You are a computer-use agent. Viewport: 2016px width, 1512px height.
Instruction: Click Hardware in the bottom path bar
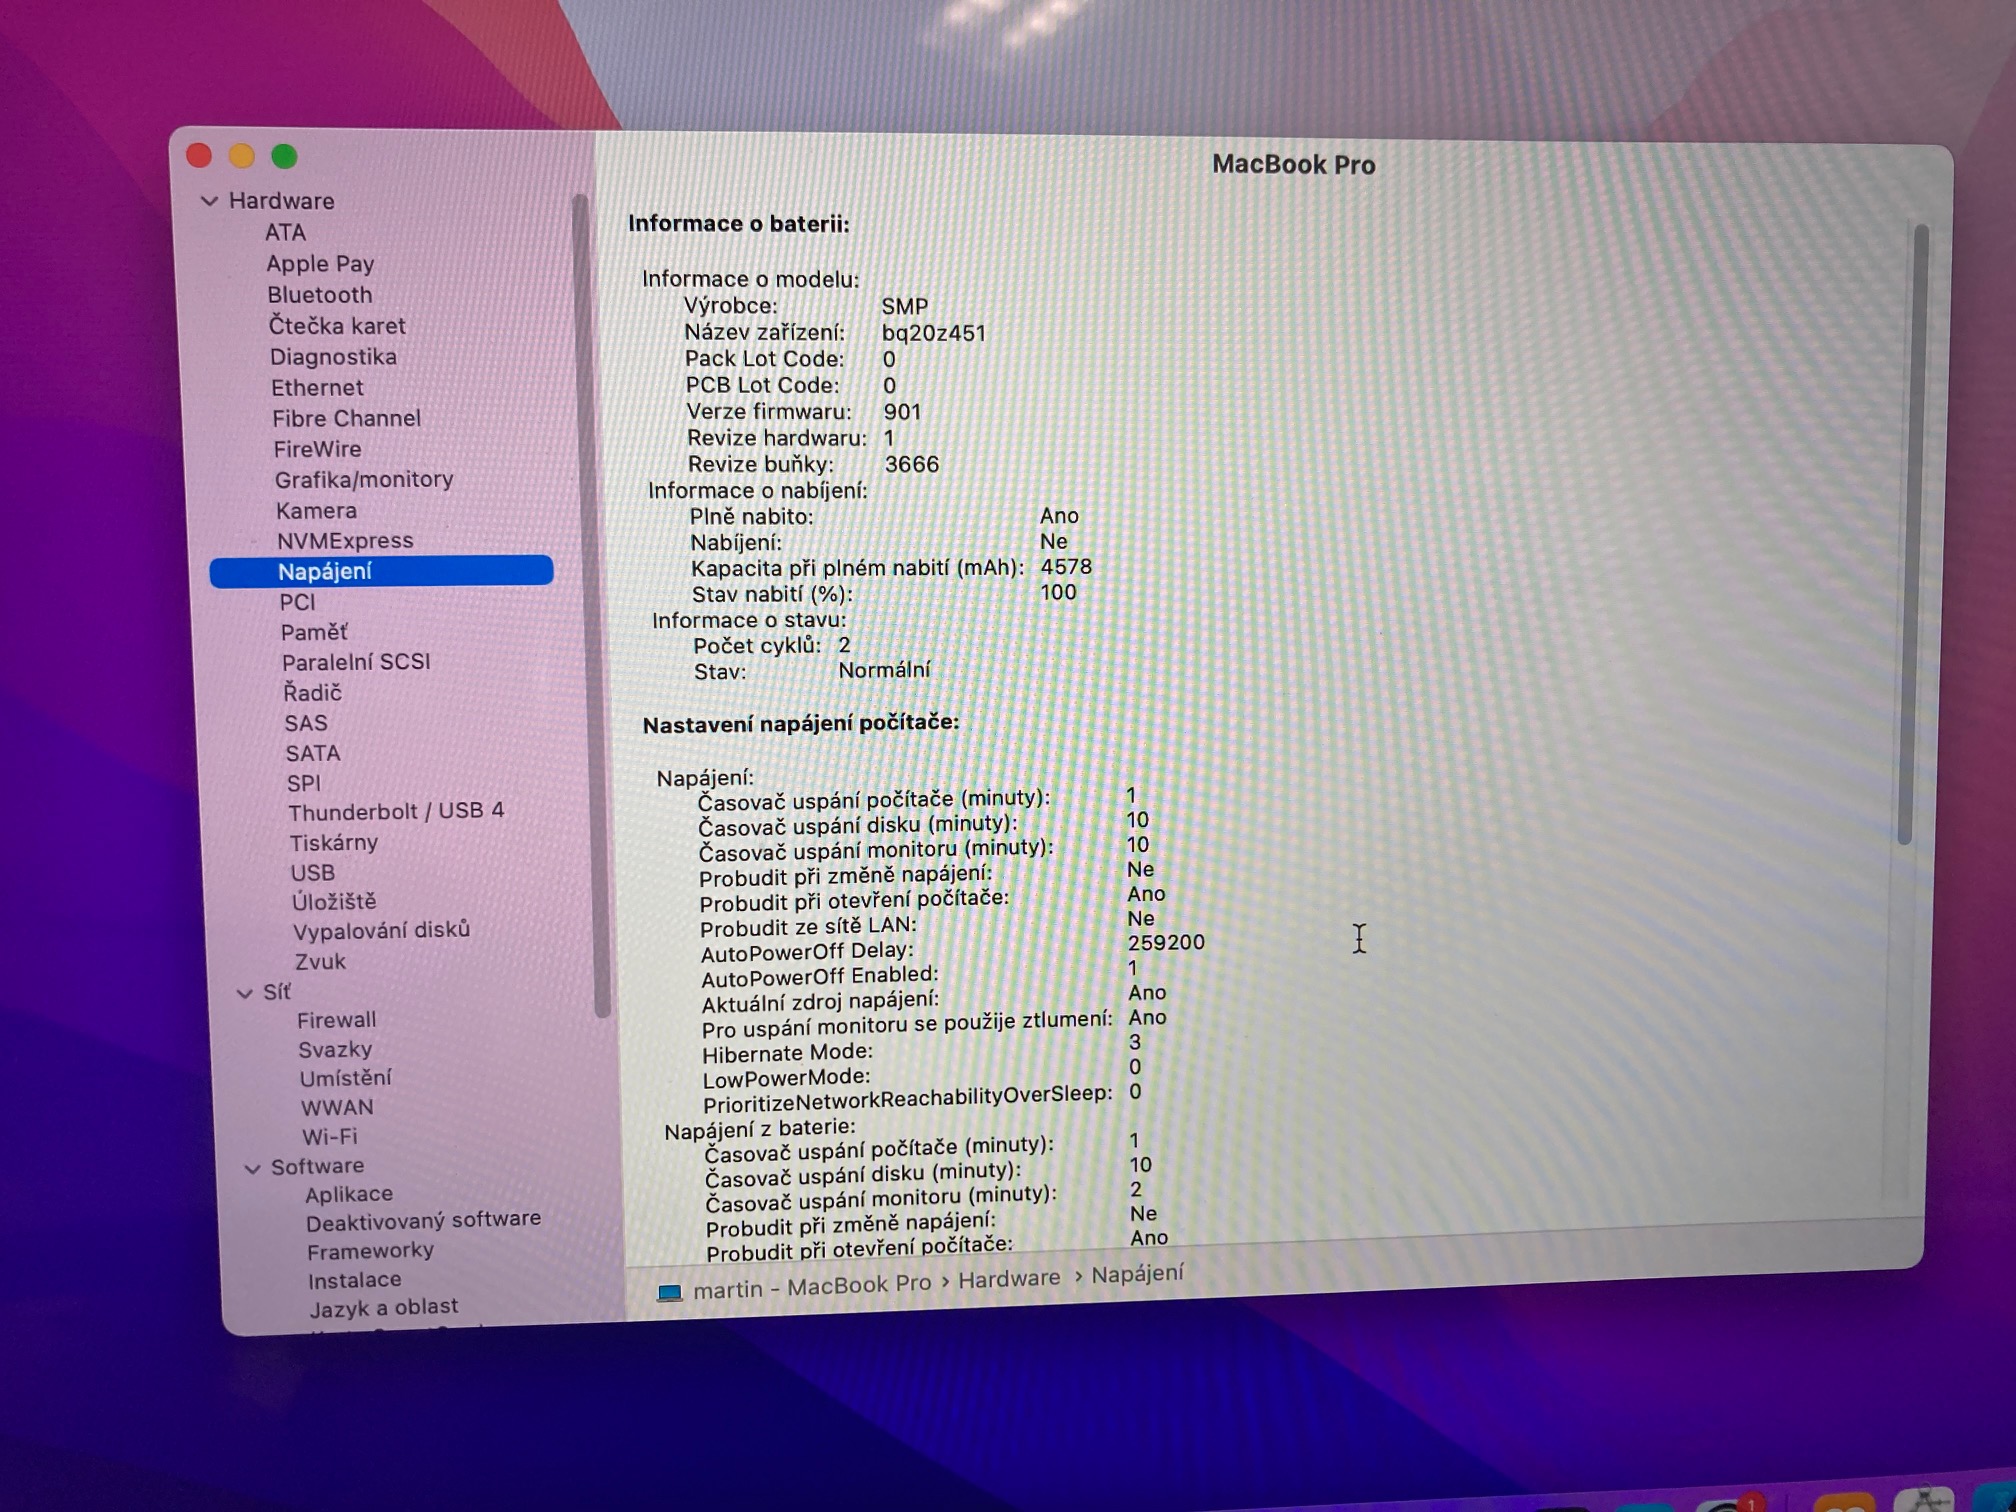point(1008,1279)
